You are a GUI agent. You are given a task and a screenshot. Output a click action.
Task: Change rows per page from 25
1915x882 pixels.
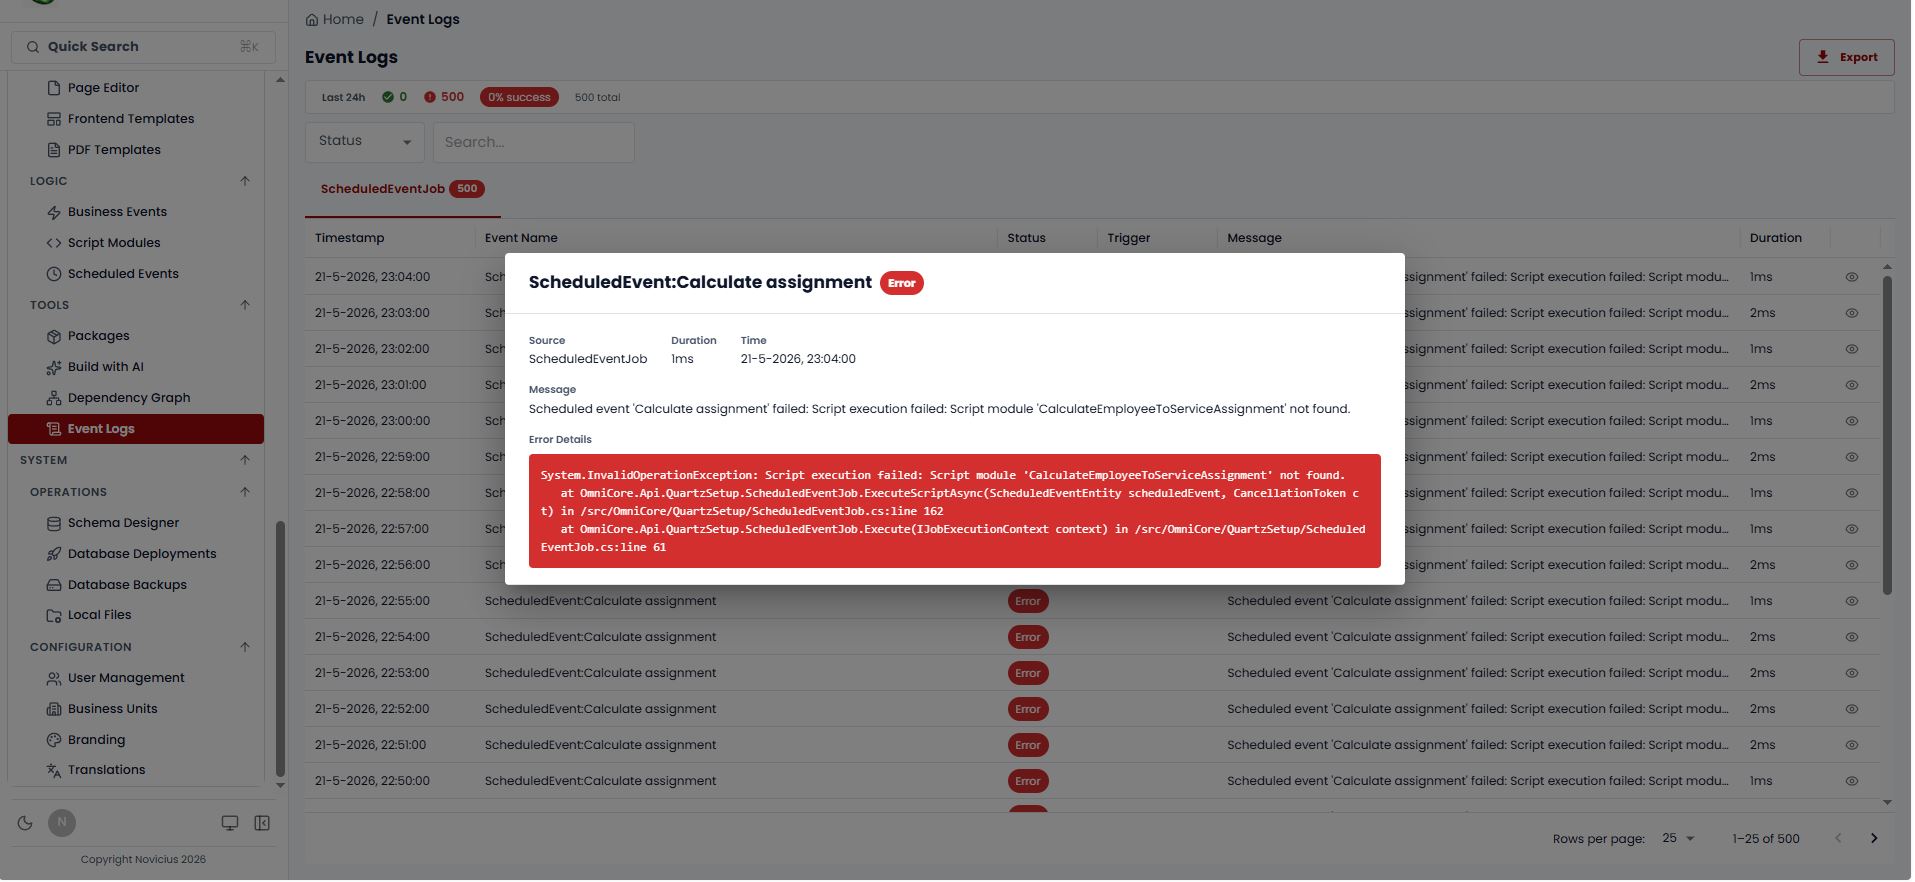[x=1678, y=839]
